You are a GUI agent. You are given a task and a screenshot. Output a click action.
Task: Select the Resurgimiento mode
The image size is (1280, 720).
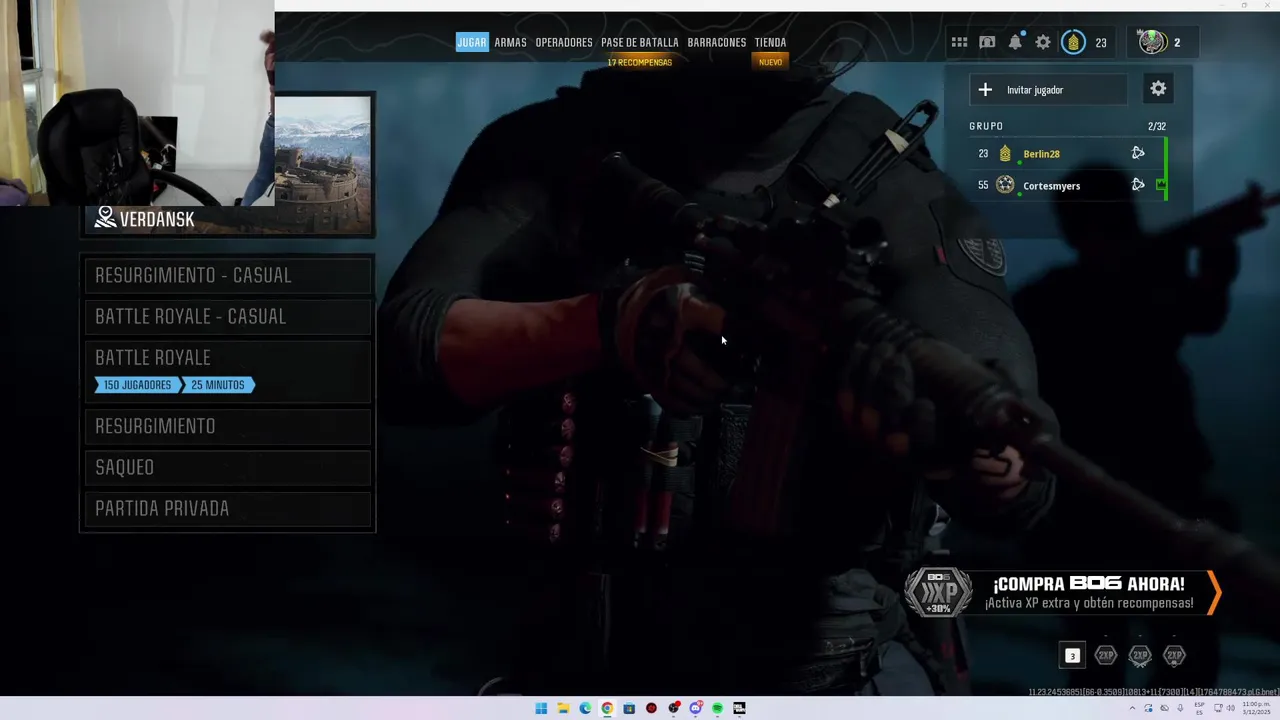pyautogui.click(x=228, y=426)
